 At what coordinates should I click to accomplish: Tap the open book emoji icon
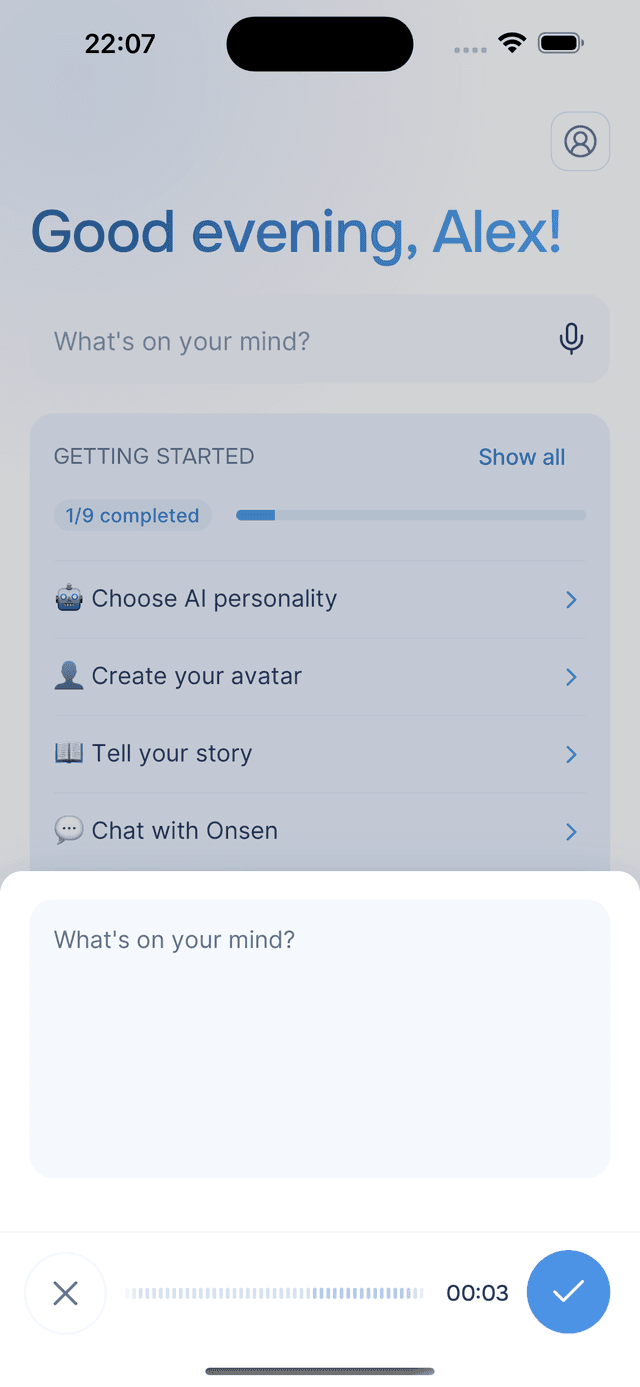(69, 753)
